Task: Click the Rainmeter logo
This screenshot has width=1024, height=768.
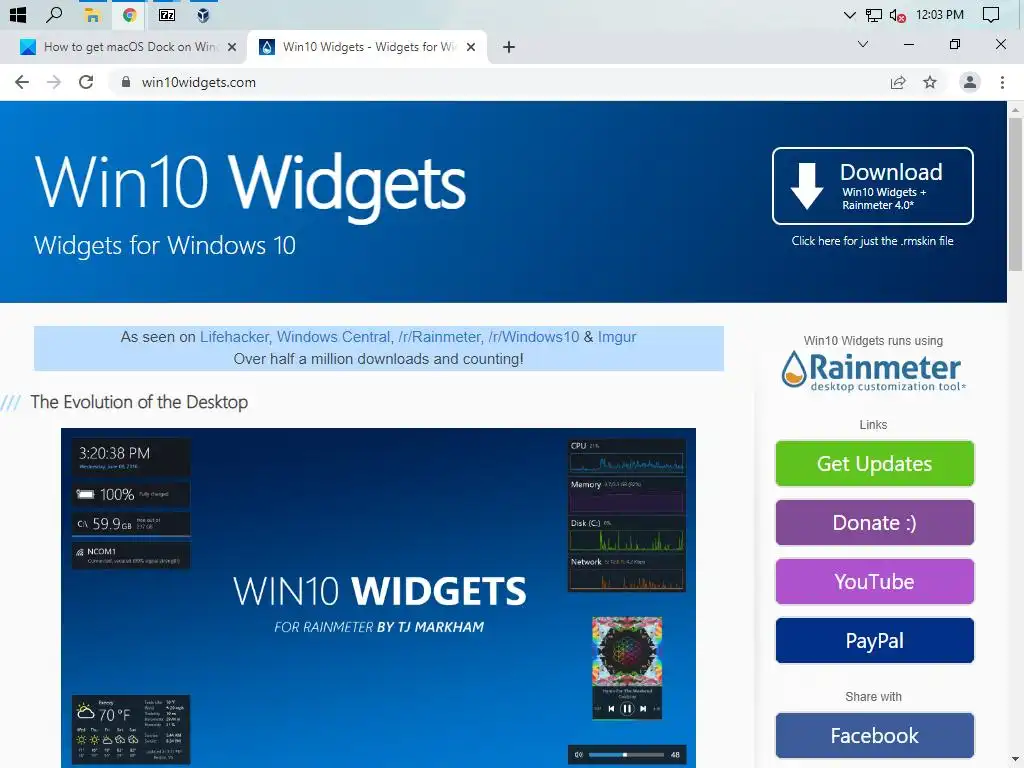Action: [872, 371]
